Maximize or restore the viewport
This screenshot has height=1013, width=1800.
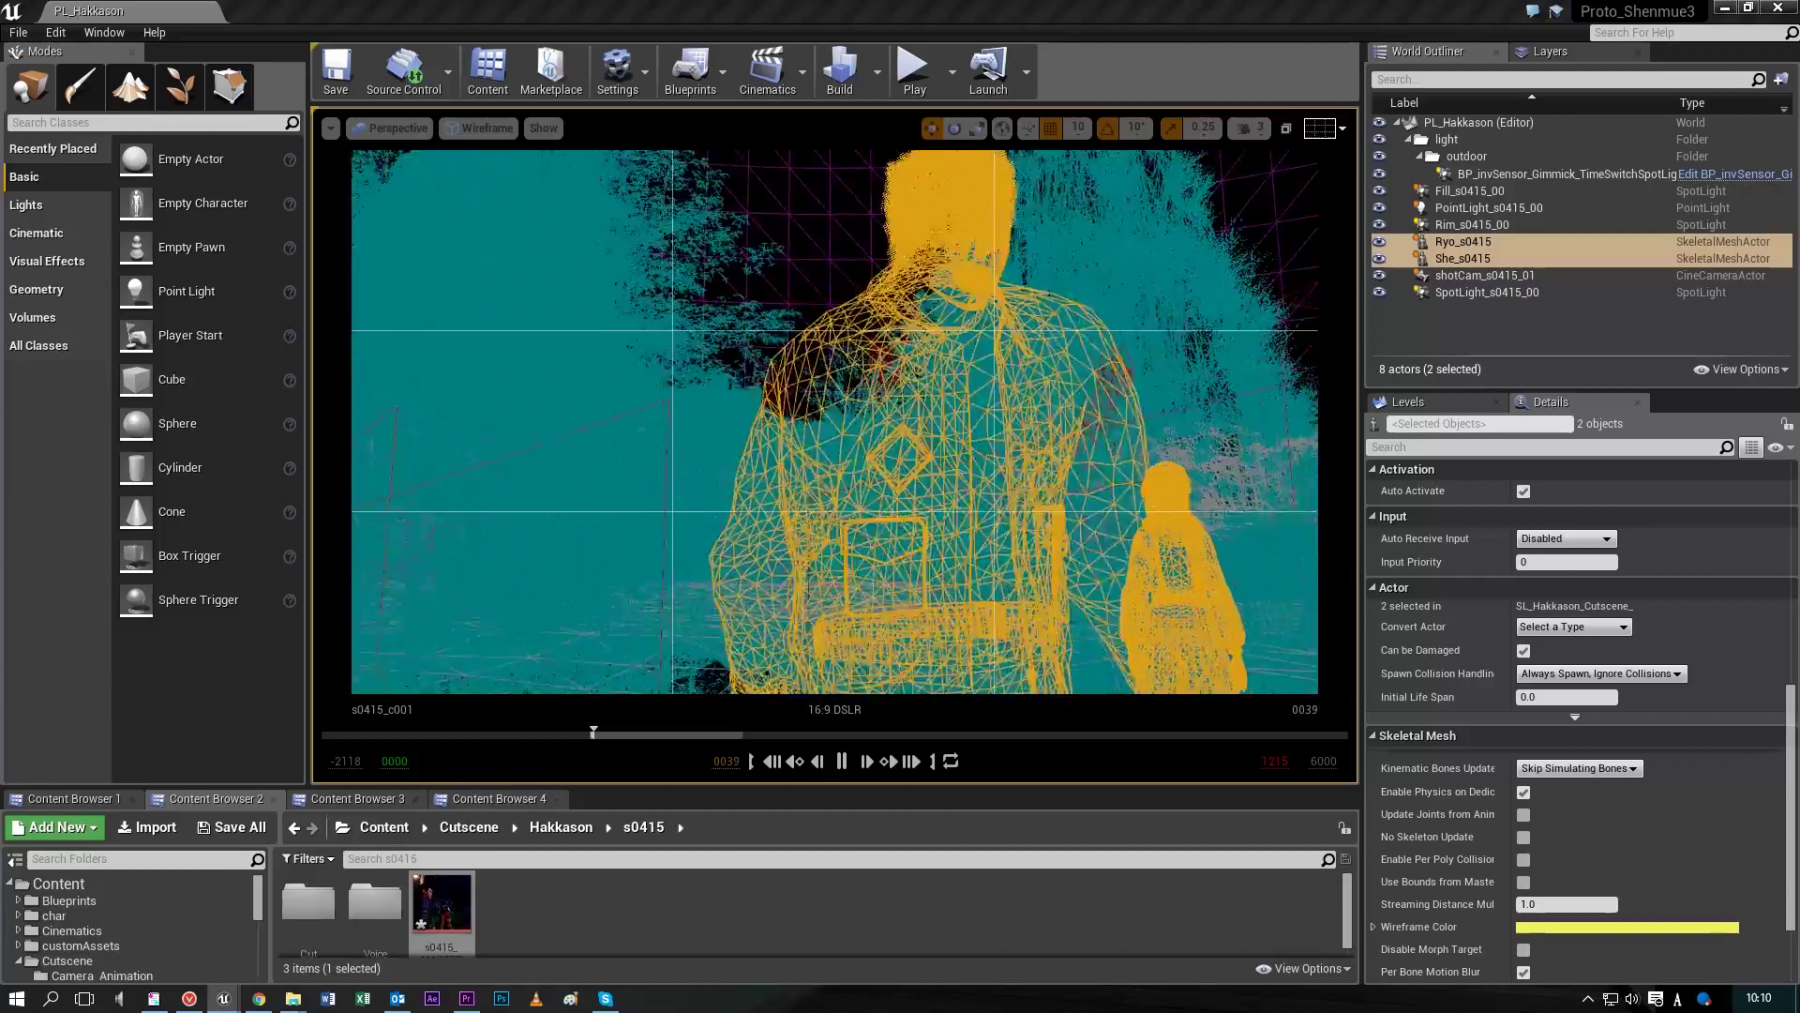pos(1286,128)
